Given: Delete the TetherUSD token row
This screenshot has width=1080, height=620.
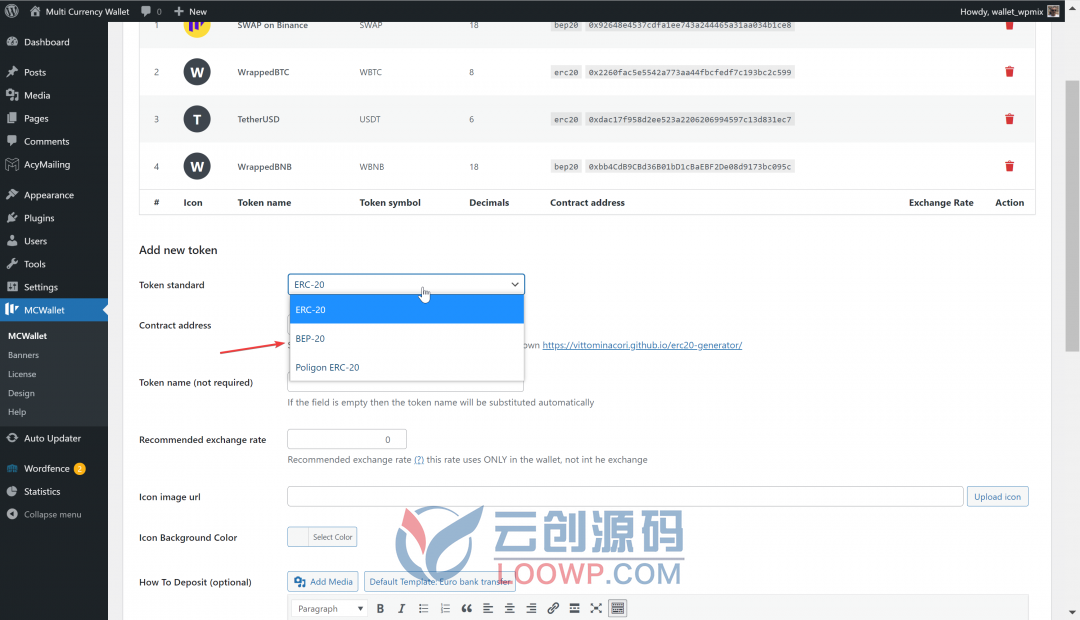Looking at the screenshot, I should [x=1009, y=119].
